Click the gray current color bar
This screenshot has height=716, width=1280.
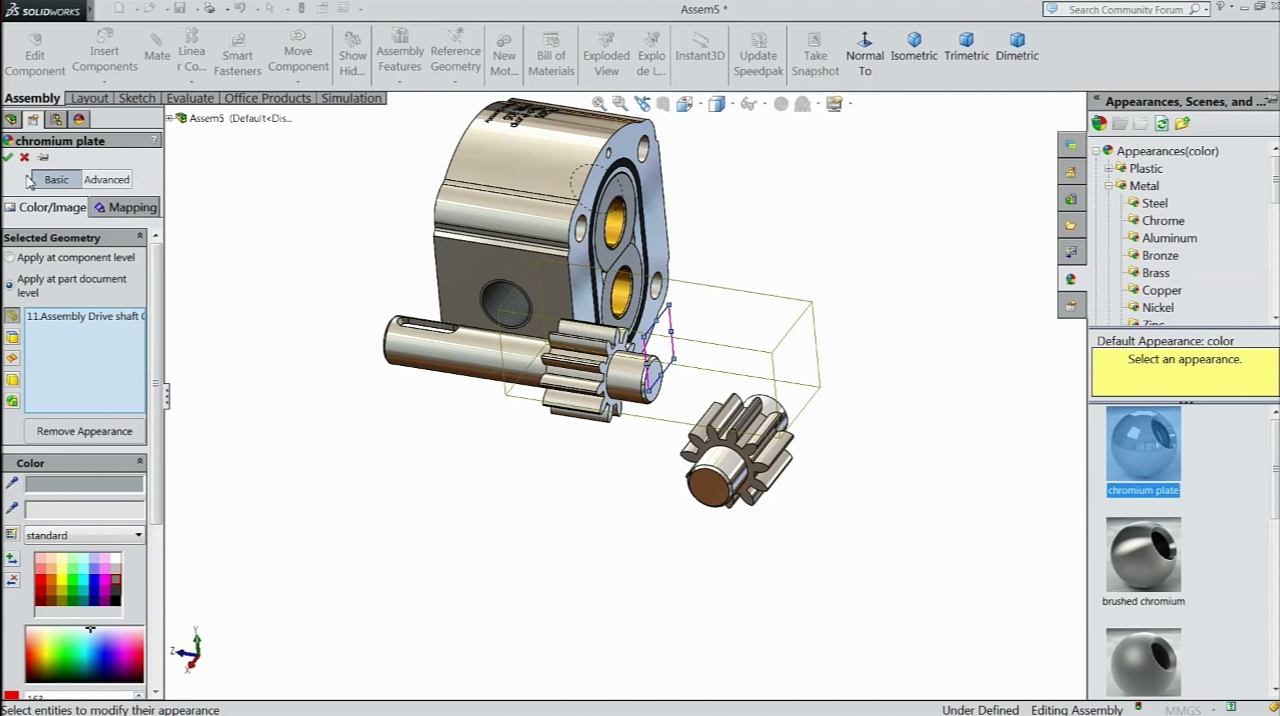[x=84, y=484]
